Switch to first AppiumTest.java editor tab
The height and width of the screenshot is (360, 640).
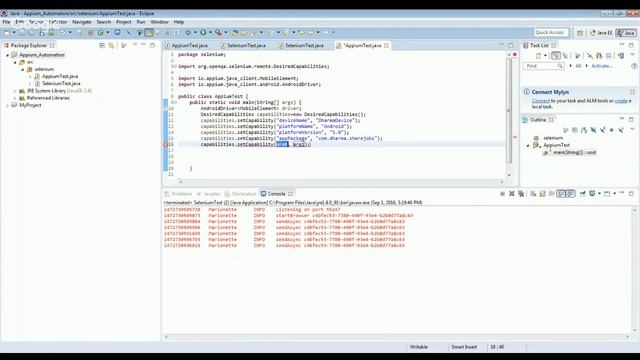coord(187,45)
